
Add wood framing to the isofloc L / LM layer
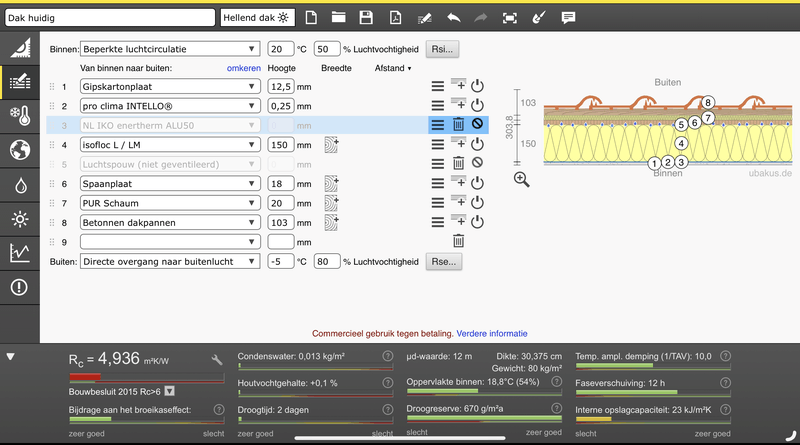coord(332,145)
